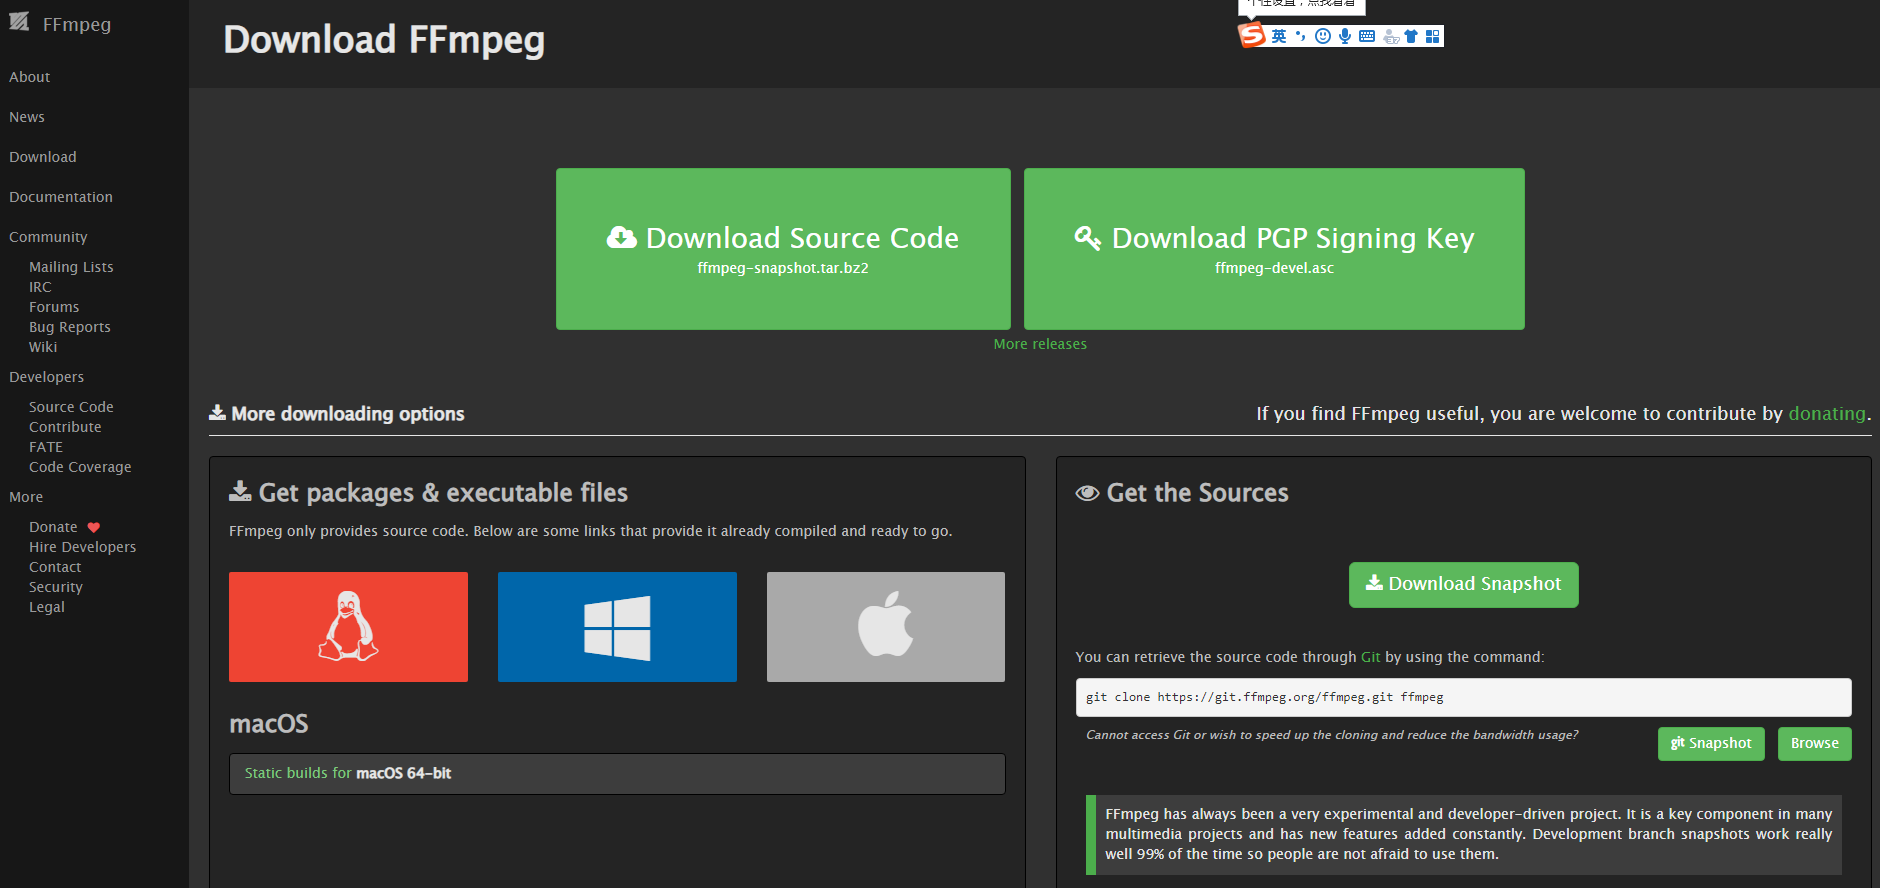Open Contribute in sidebar
The height and width of the screenshot is (888, 1880).
pyautogui.click(x=65, y=427)
